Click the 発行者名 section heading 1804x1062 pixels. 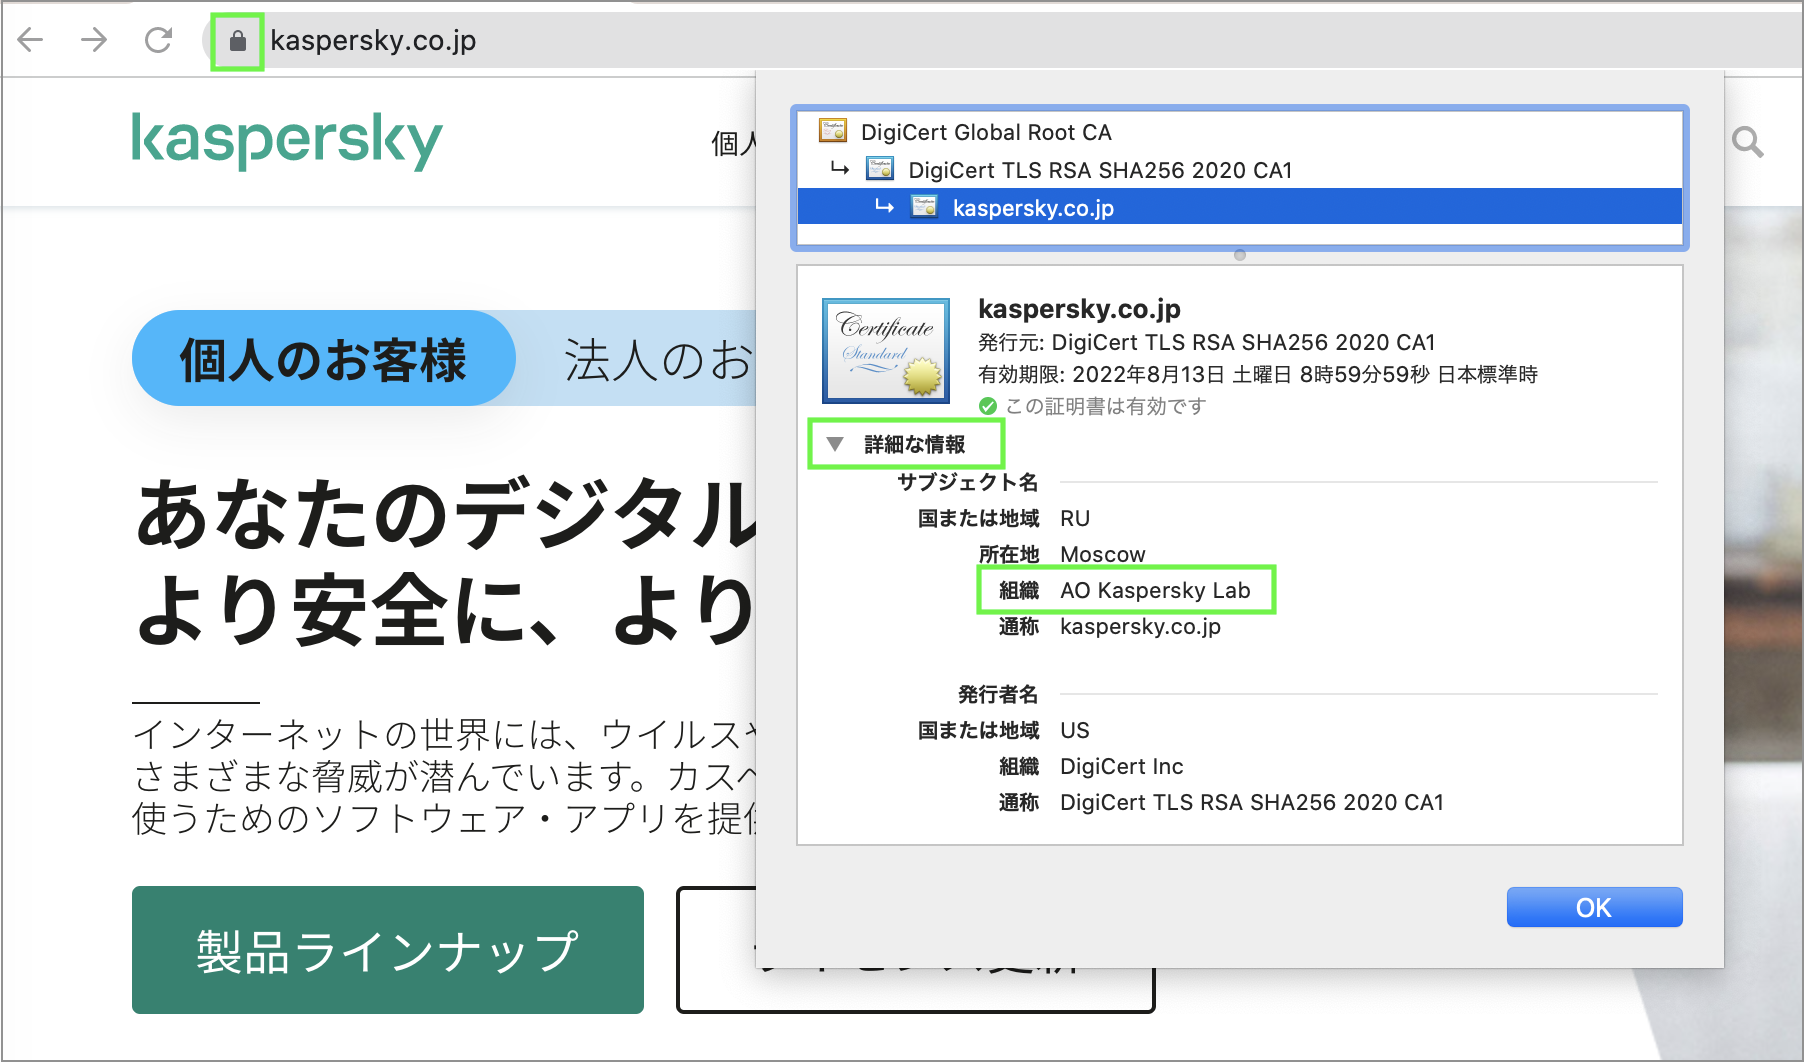pos(998,694)
